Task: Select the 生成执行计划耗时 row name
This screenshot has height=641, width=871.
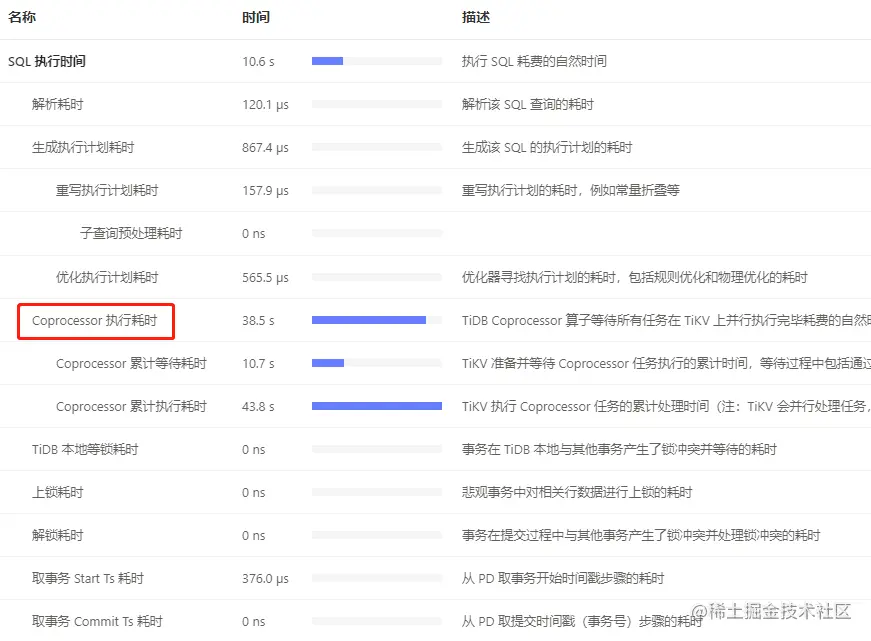Action: point(83,147)
